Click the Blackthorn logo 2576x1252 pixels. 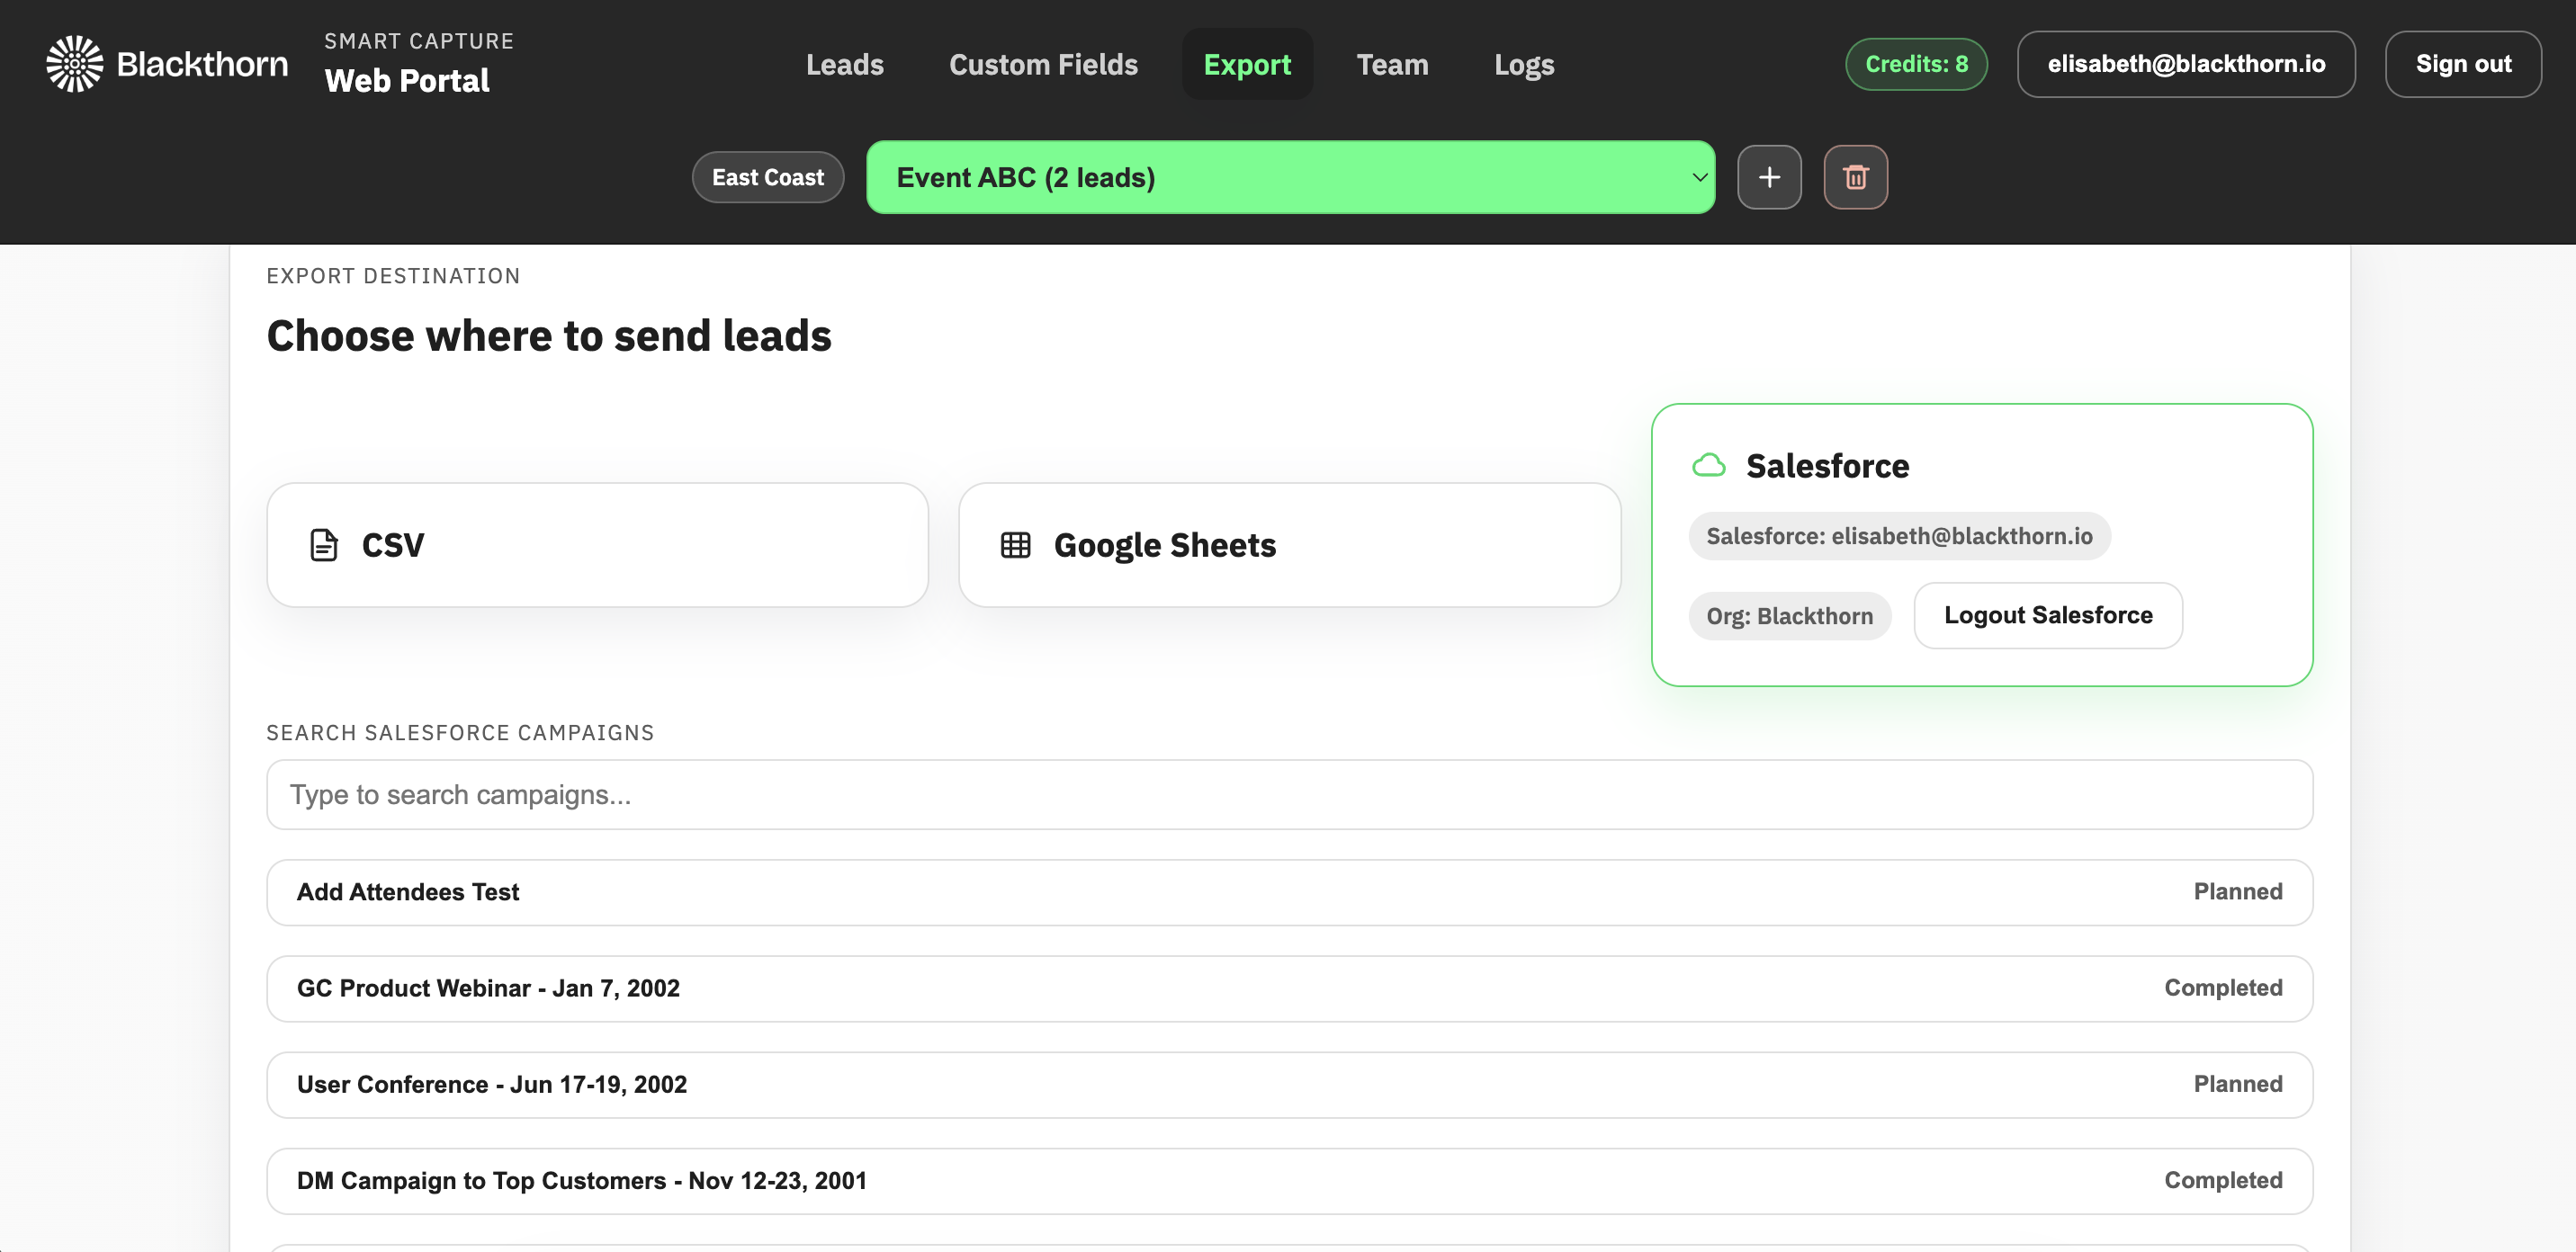point(74,63)
